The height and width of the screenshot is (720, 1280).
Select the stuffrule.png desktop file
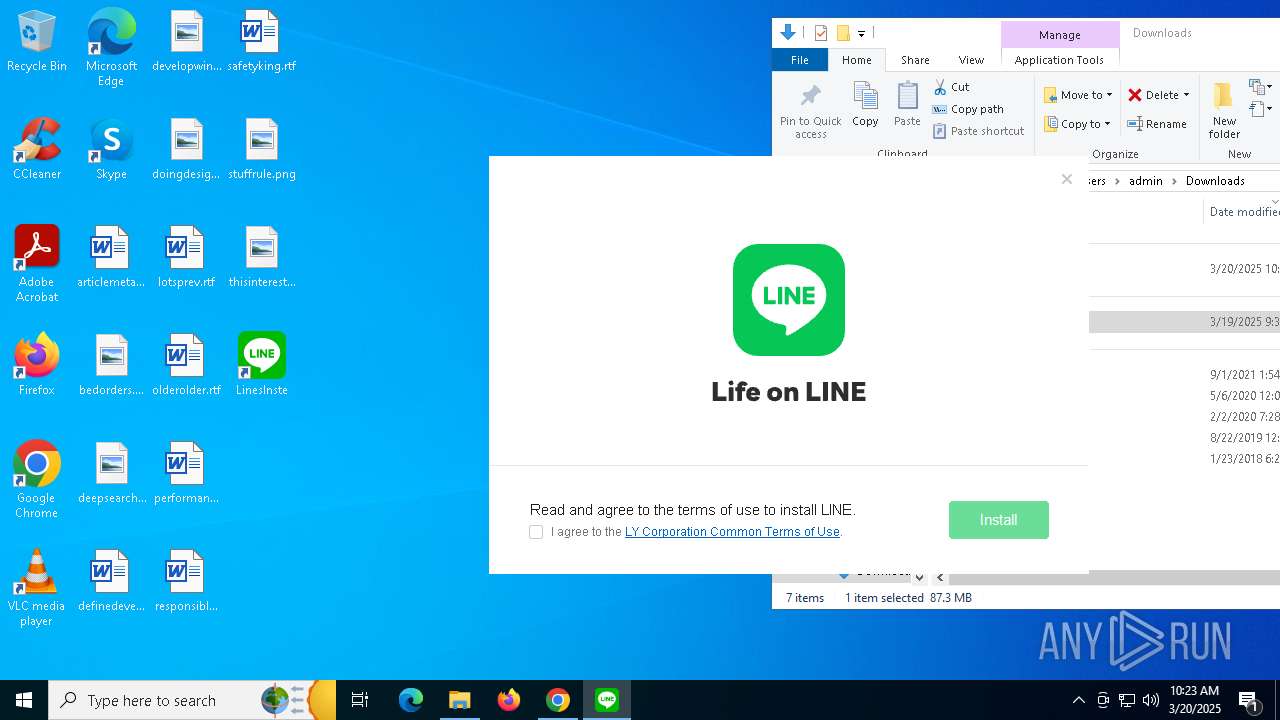(x=262, y=150)
